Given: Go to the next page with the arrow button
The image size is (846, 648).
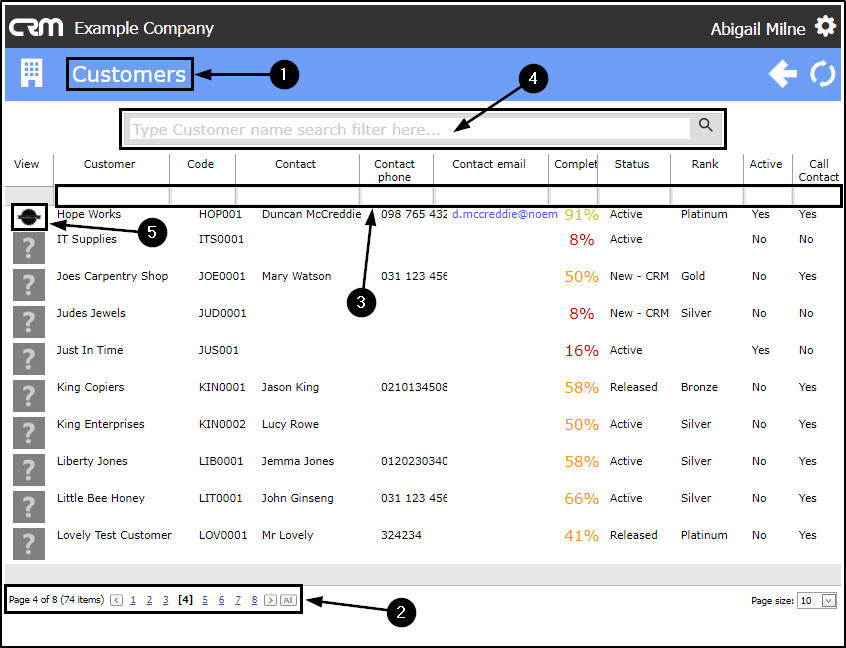Looking at the screenshot, I should click(270, 600).
